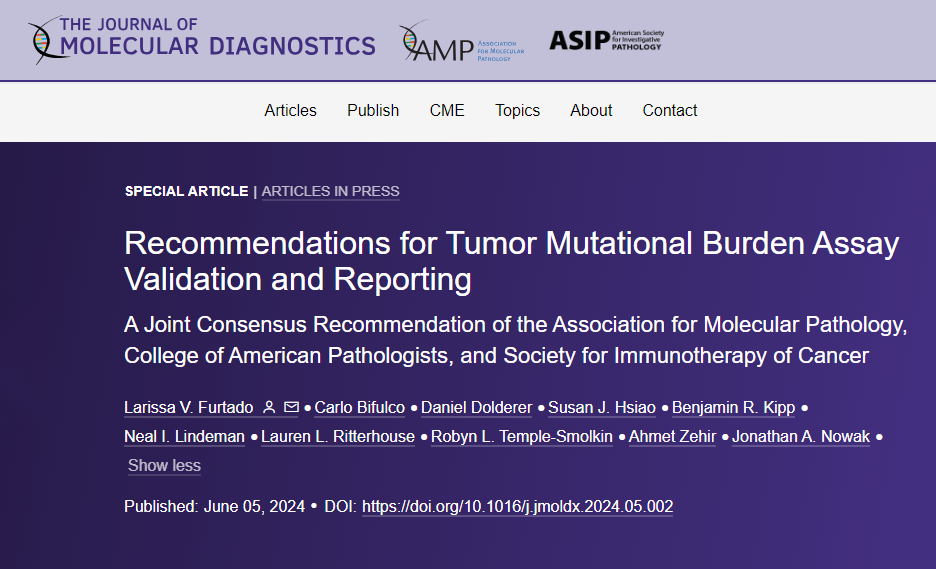View author Carlo Bifulco's details

pos(359,408)
